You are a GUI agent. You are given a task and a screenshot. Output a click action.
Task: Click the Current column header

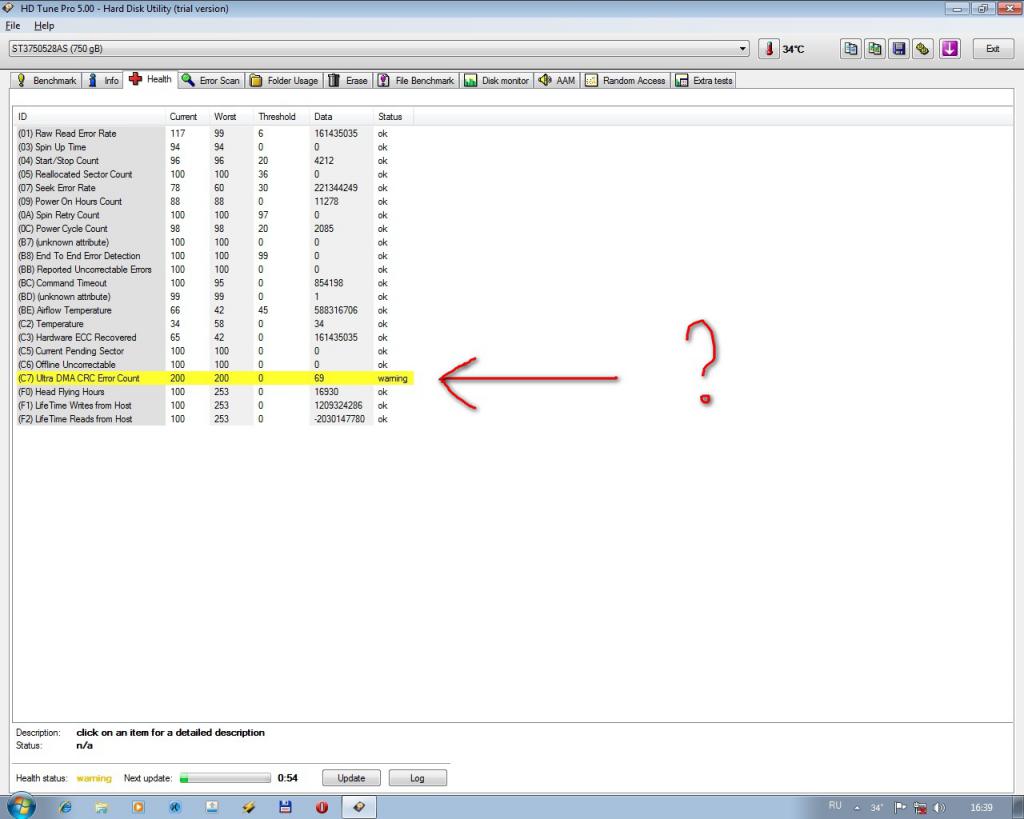point(187,116)
